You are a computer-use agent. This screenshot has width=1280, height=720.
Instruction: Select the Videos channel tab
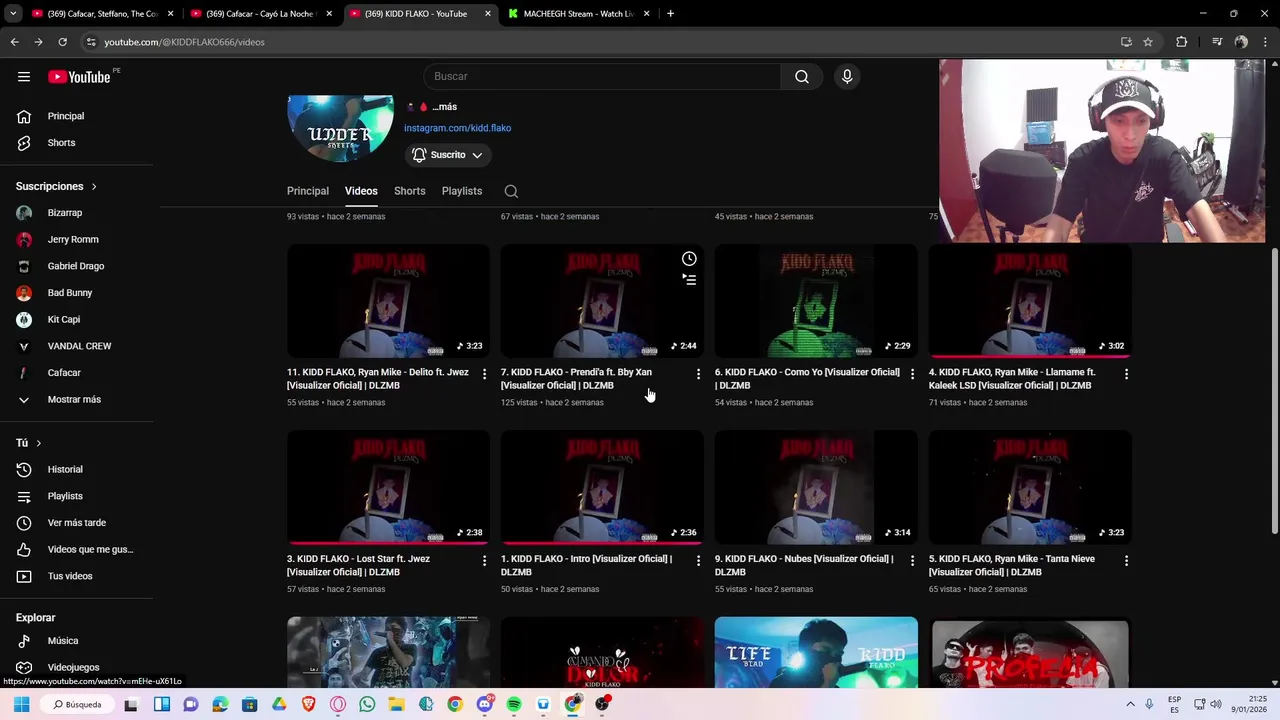[361, 191]
